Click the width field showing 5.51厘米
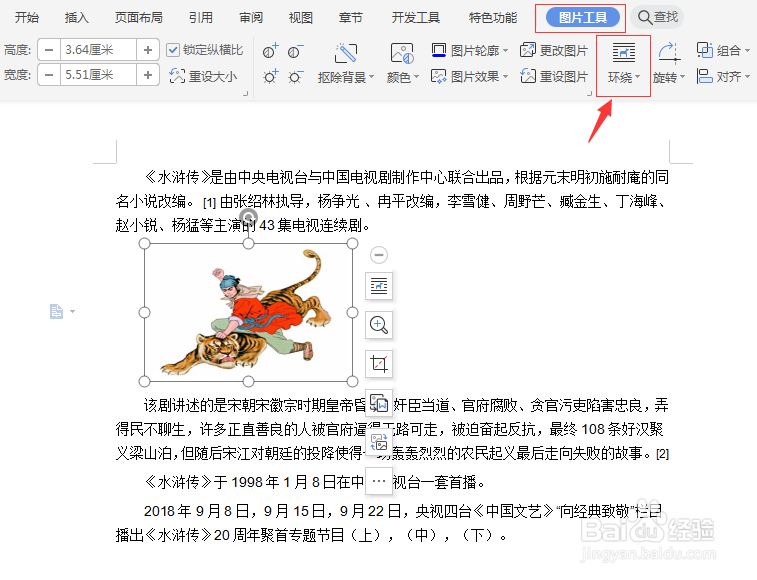The image size is (757, 580). [x=98, y=75]
